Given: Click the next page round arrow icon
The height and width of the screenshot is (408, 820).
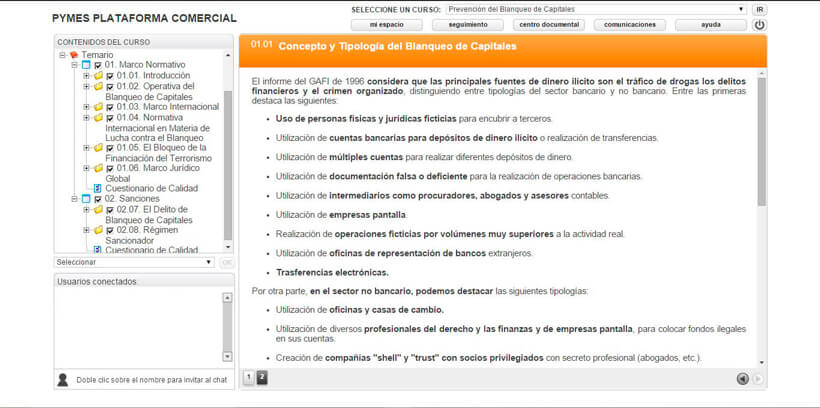Looking at the screenshot, I should pyautogui.click(x=757, y=379).
